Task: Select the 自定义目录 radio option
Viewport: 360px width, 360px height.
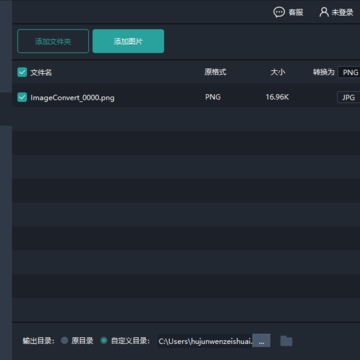Action: pos(104,341)
